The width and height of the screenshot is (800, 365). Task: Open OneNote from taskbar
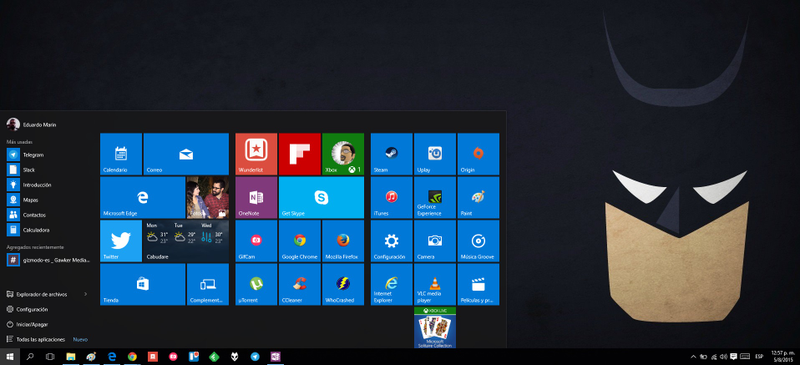click(x=276, y=357)
